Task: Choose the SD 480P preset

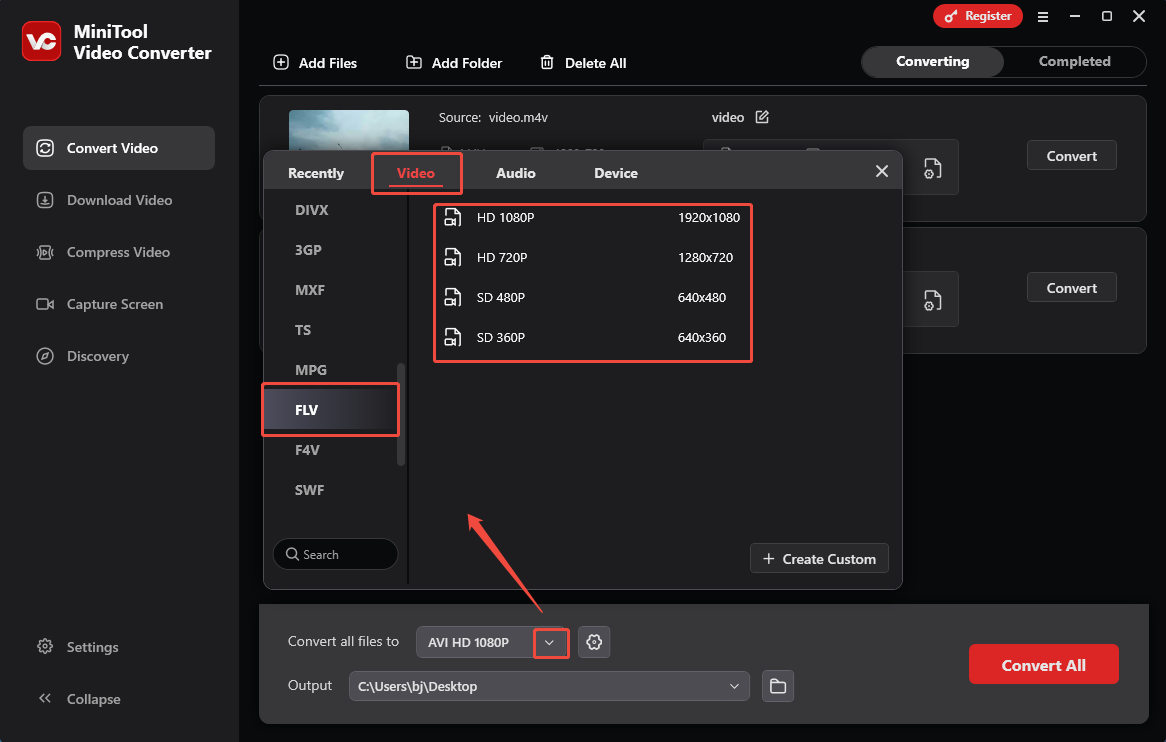Action: pyautogui.click(x=593, y=297)
